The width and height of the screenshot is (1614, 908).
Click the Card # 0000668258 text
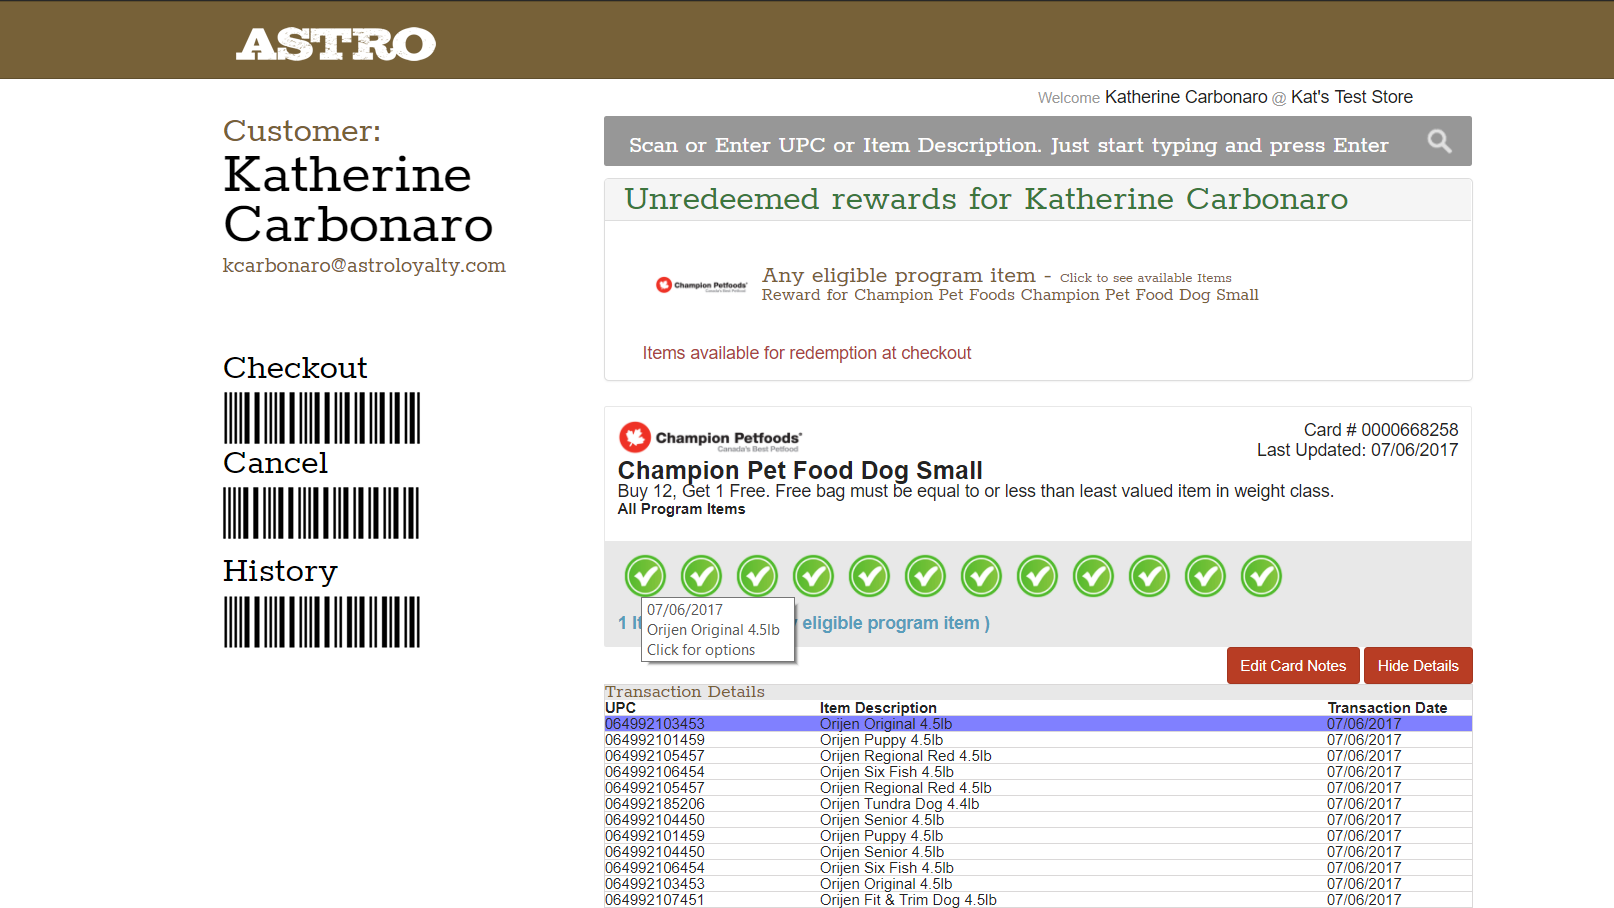coord(1381,430)
